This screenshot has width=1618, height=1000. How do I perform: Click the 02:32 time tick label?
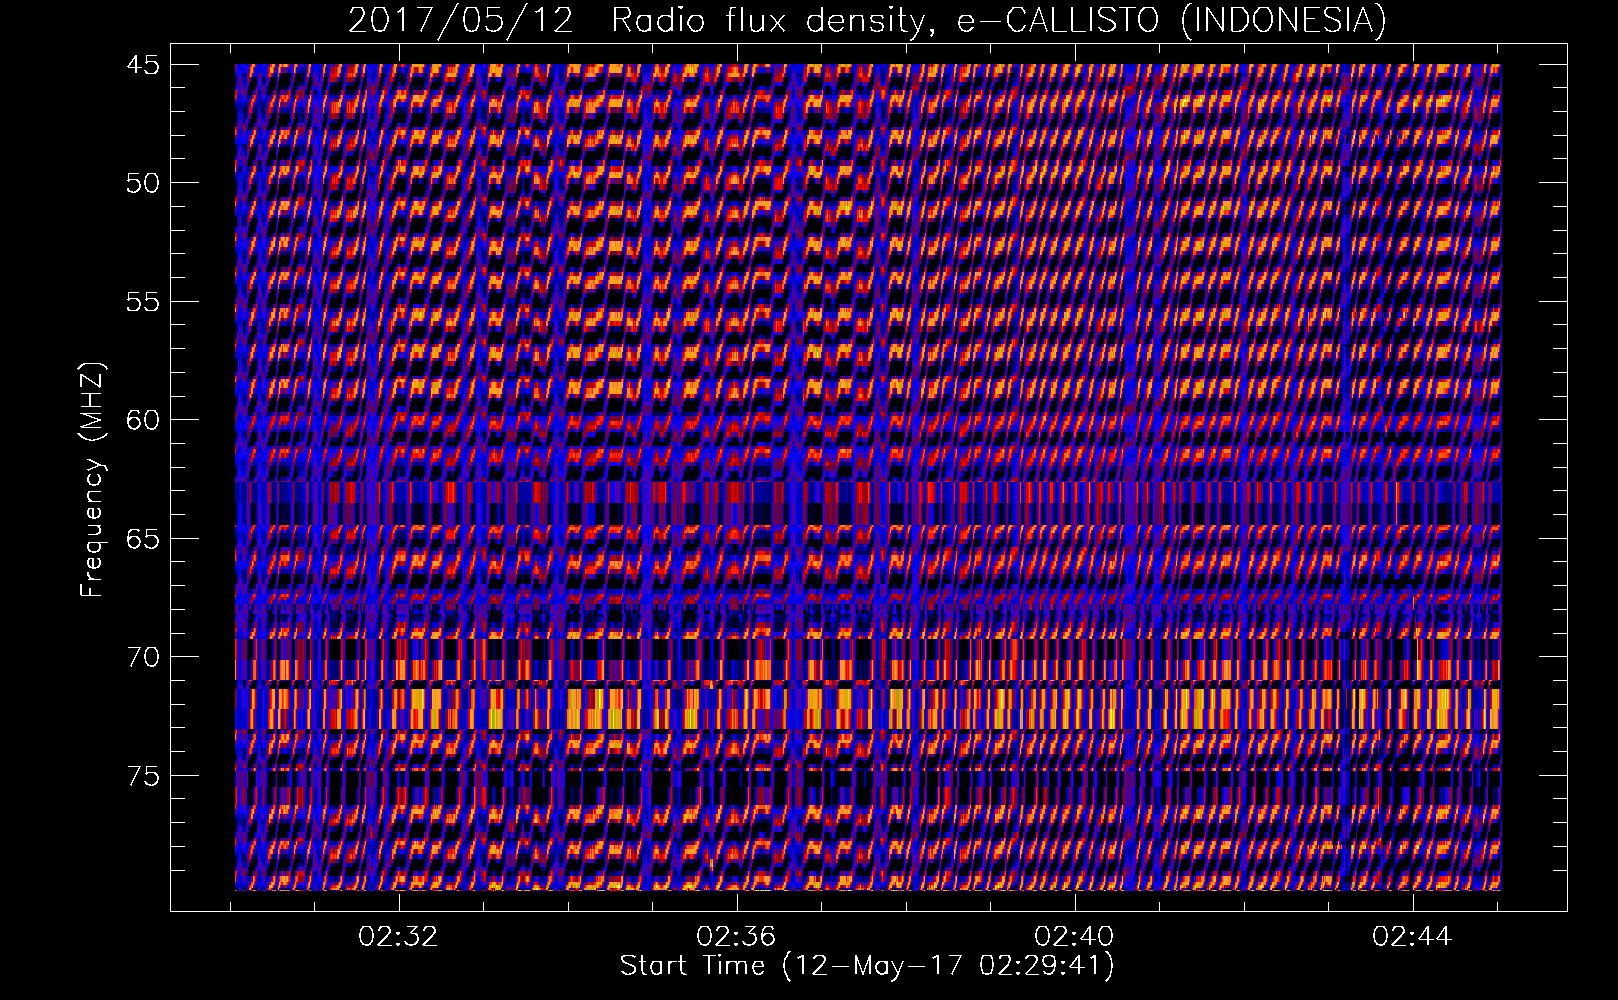click(x=399, y=937)
